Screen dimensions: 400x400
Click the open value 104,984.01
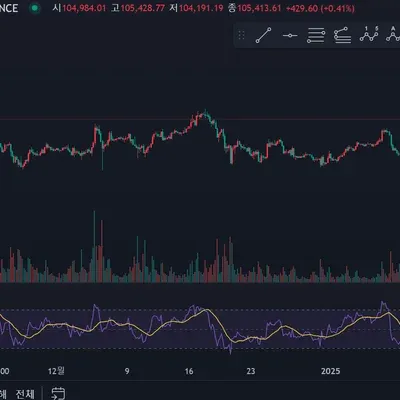coord(84,8)
